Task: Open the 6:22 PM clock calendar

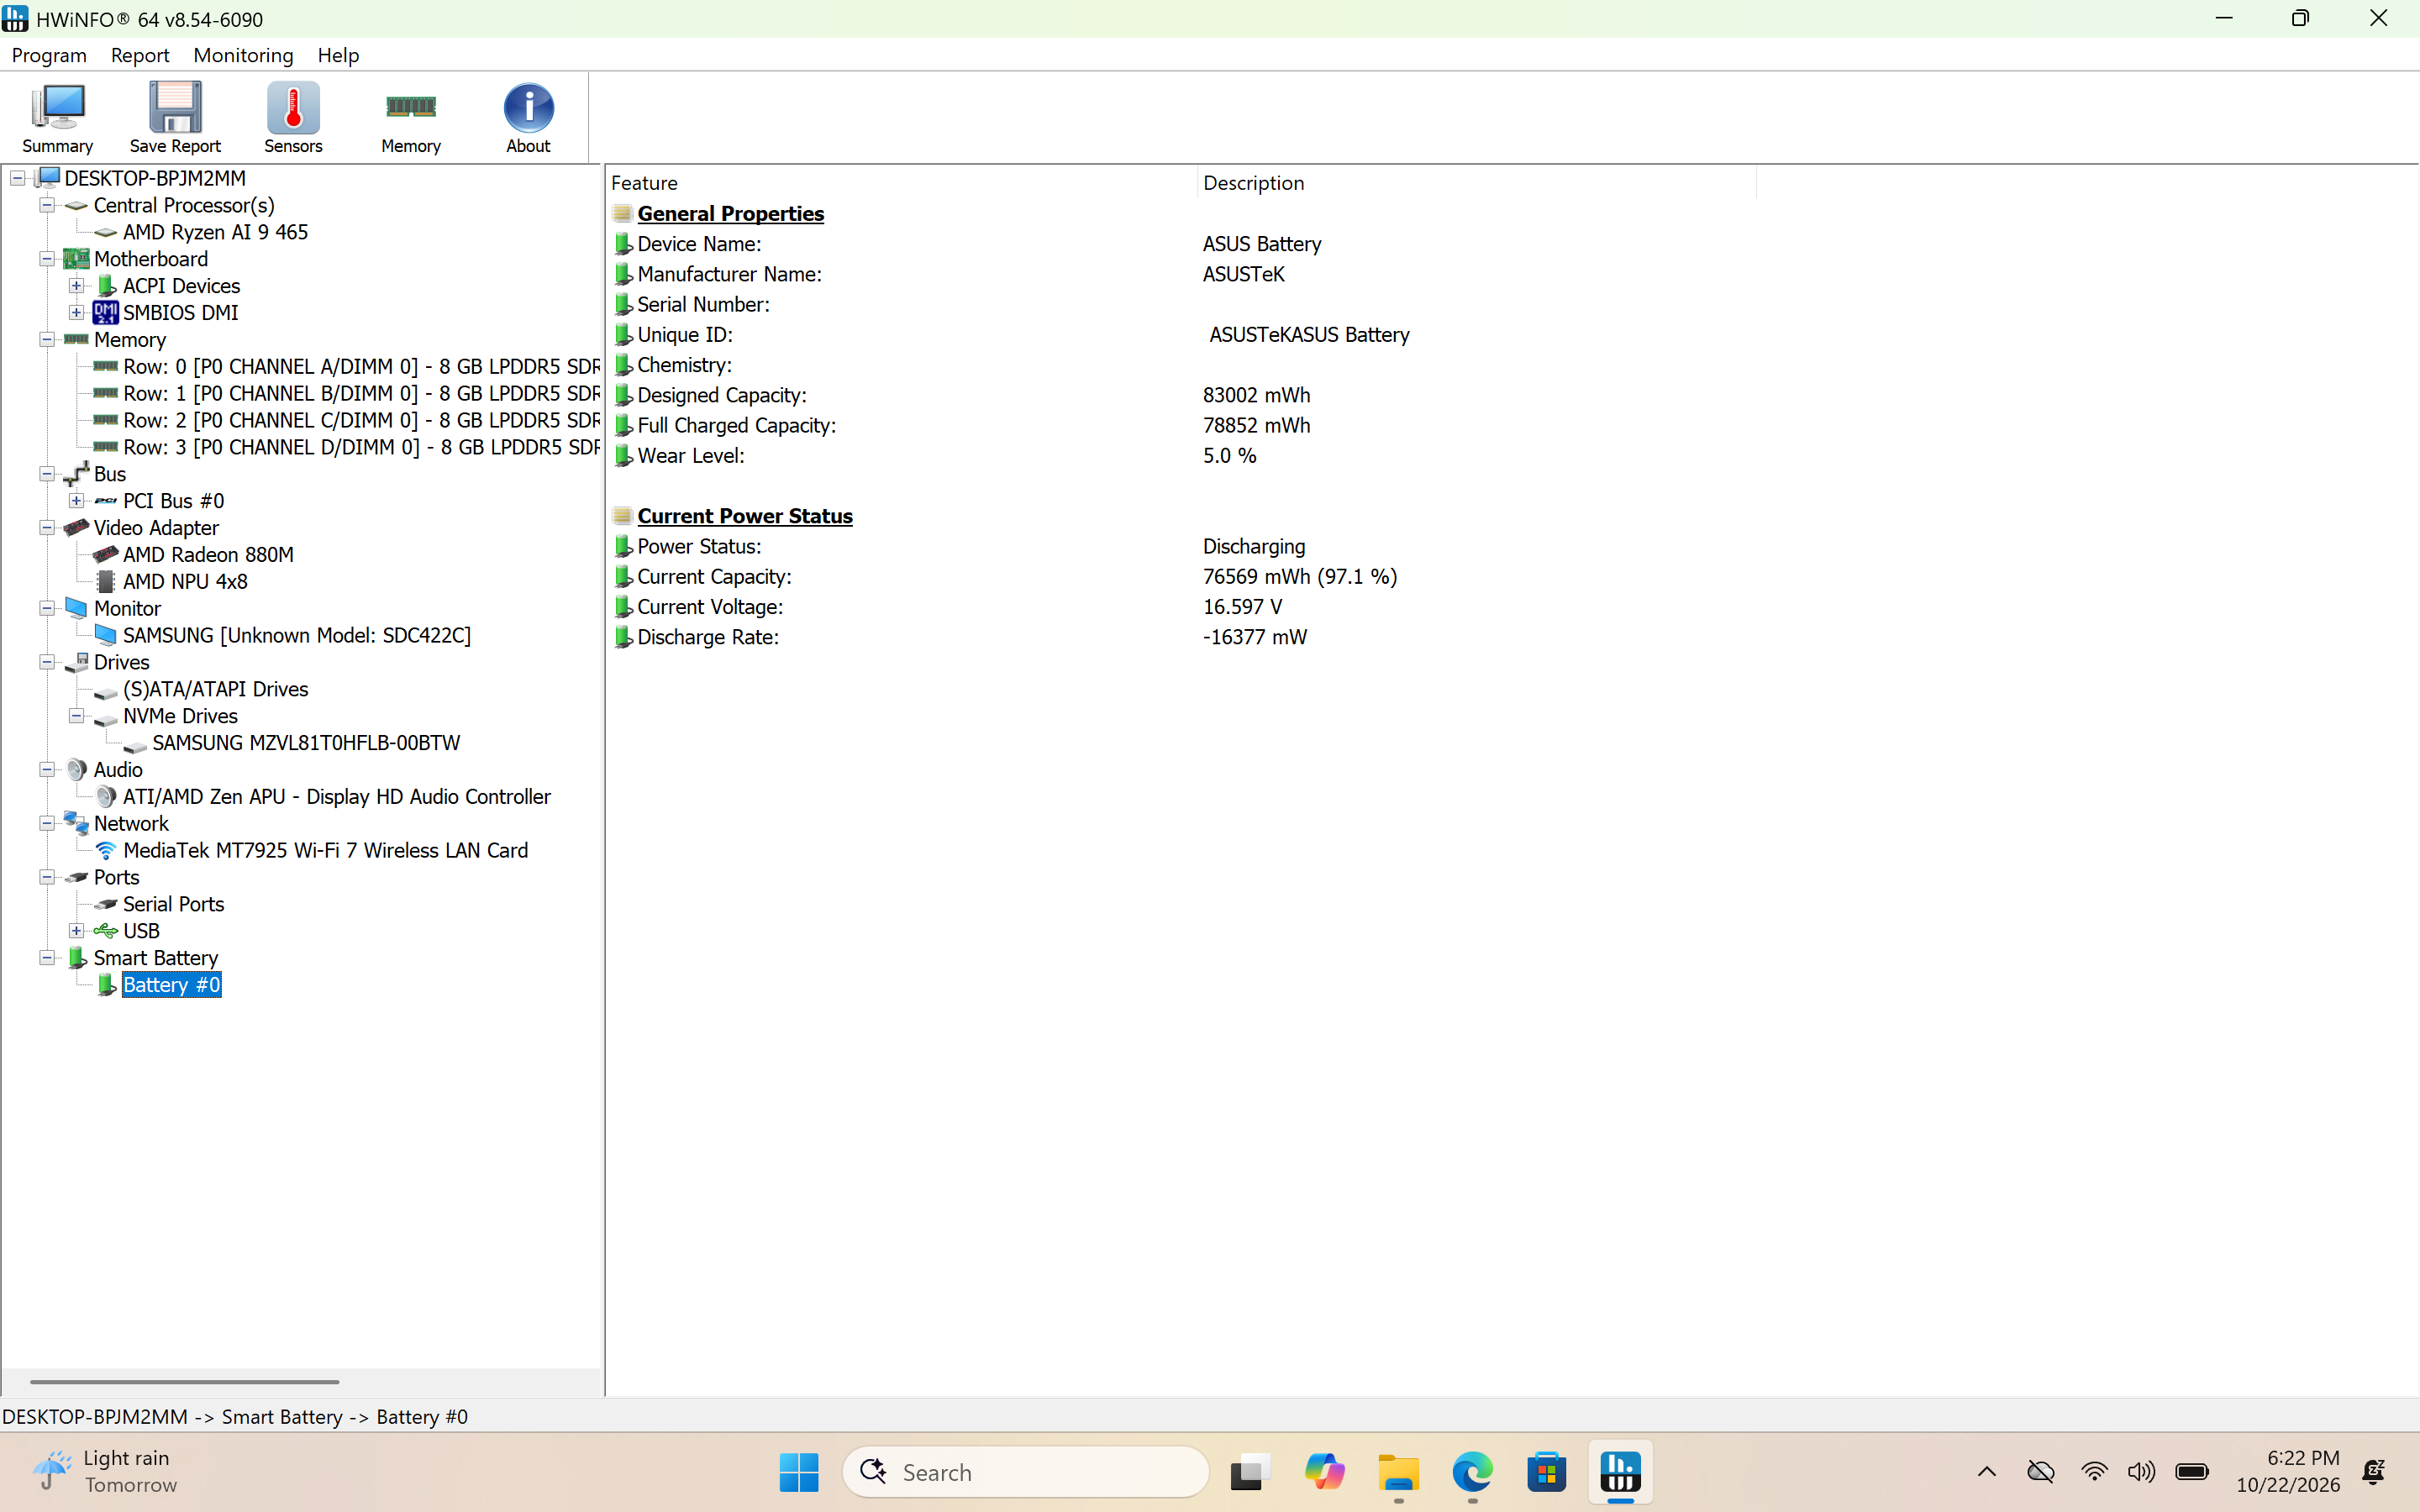Action: click(x=2288, y=1472)
